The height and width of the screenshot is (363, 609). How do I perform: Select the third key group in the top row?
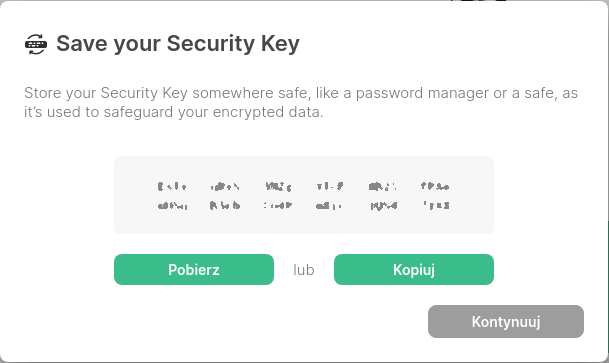278,187
